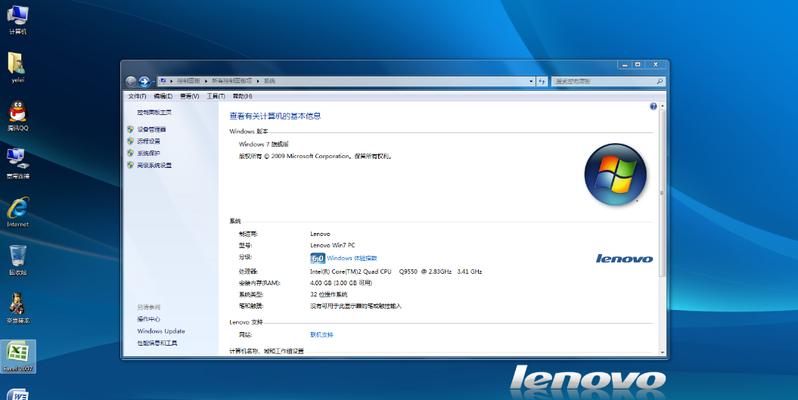Click the shield icon beside 系统保护
Viewport: 798px width, 400px height.
131,153
